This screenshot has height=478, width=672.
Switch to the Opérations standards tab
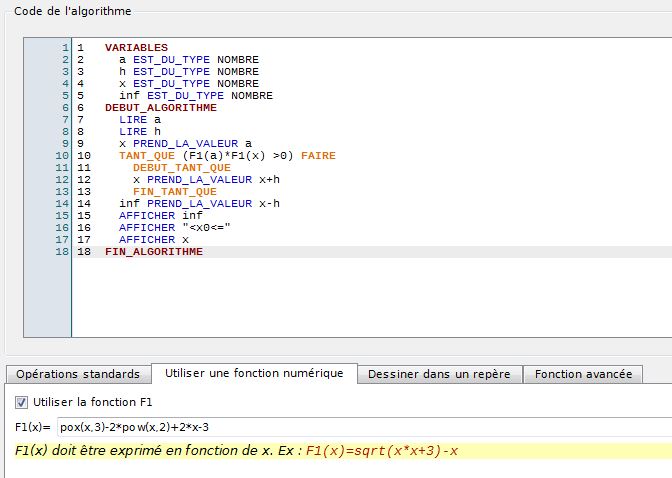77,374
